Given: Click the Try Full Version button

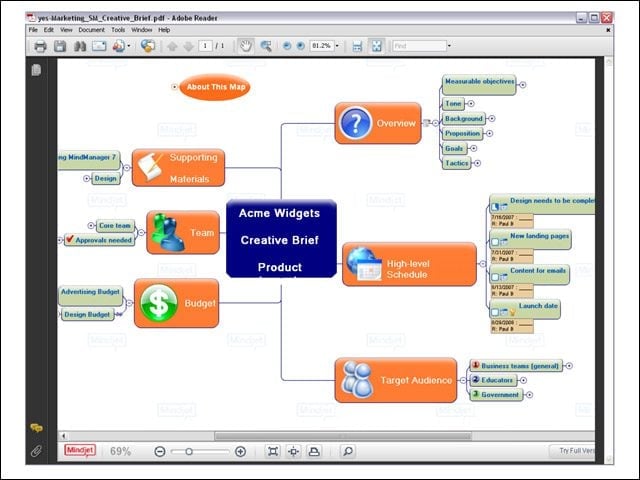Looking at the screenshot, I should [573, 451].
